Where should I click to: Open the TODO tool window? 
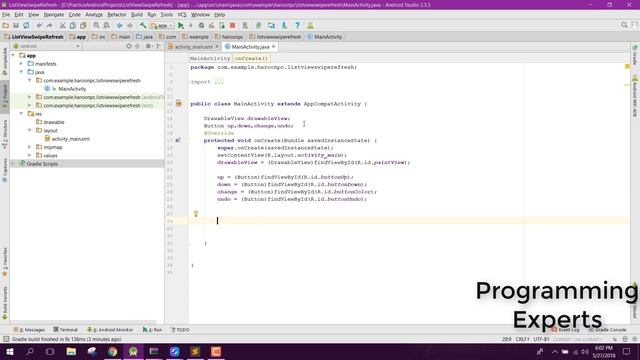pyautogui.click(x=180, y=330)
